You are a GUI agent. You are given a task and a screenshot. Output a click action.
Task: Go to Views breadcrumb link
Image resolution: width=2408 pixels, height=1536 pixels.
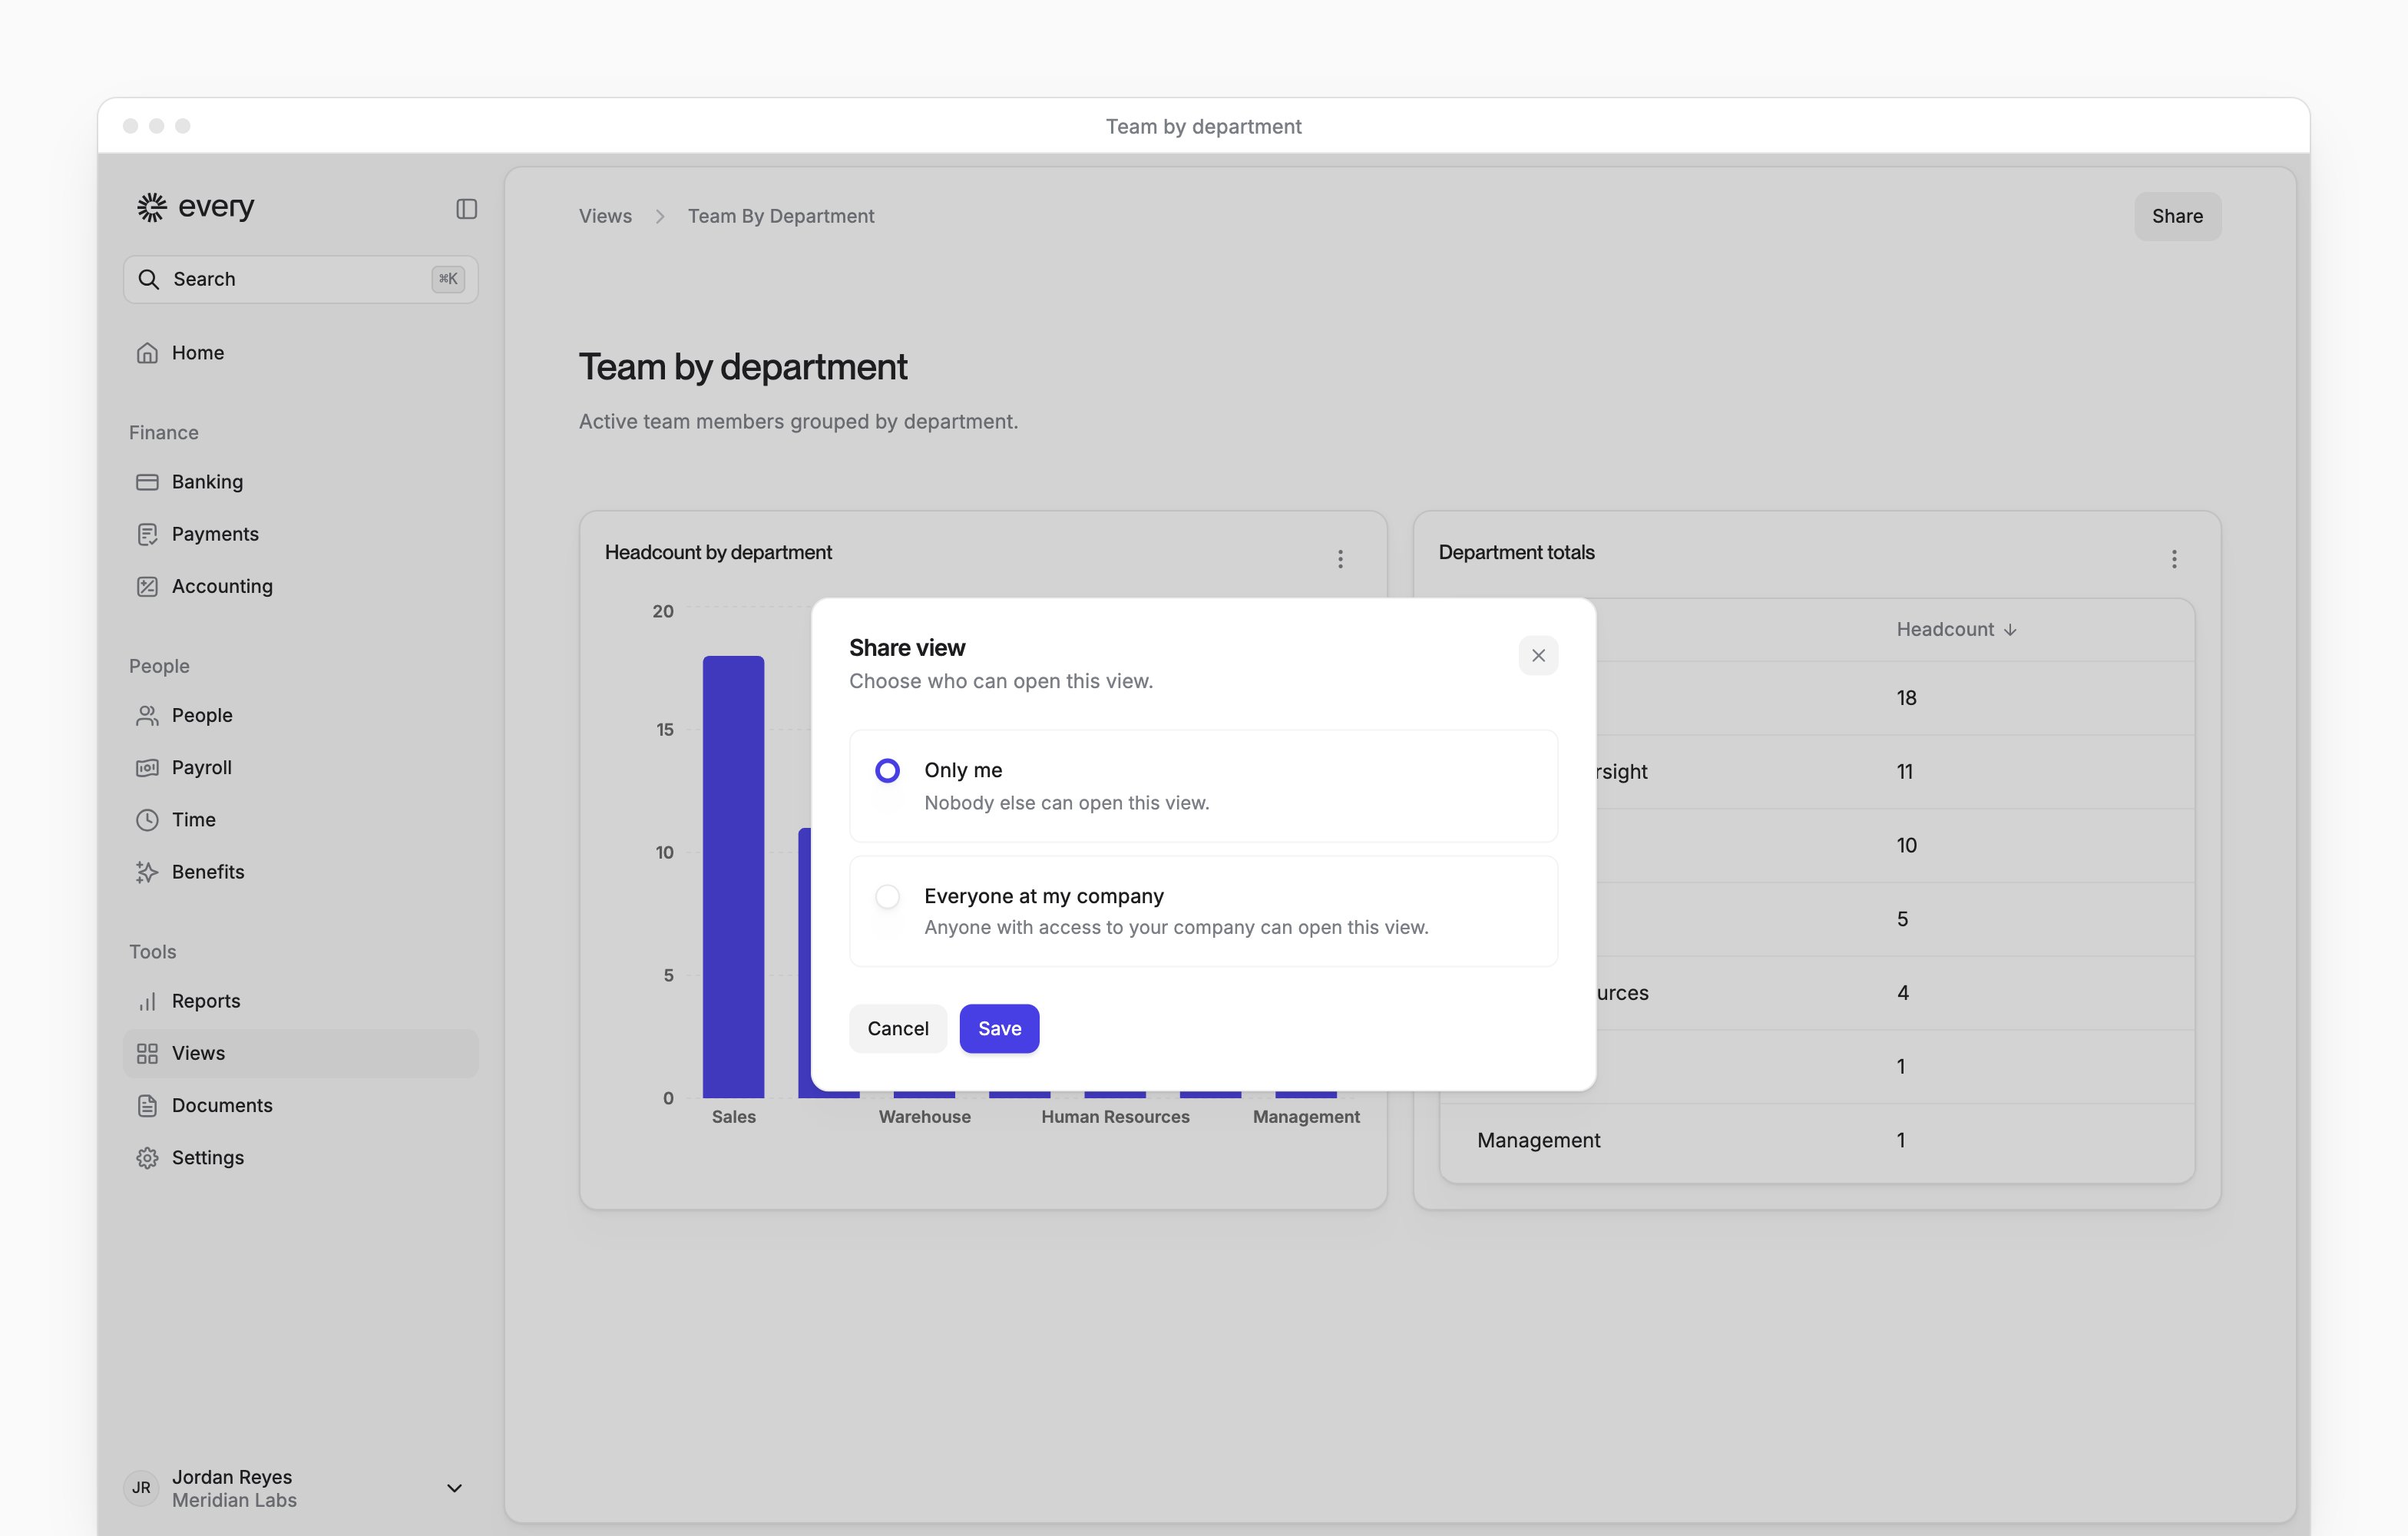[605, 216]
